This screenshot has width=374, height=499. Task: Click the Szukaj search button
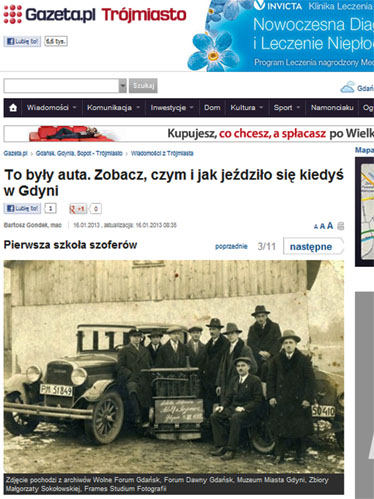(143, 86)
